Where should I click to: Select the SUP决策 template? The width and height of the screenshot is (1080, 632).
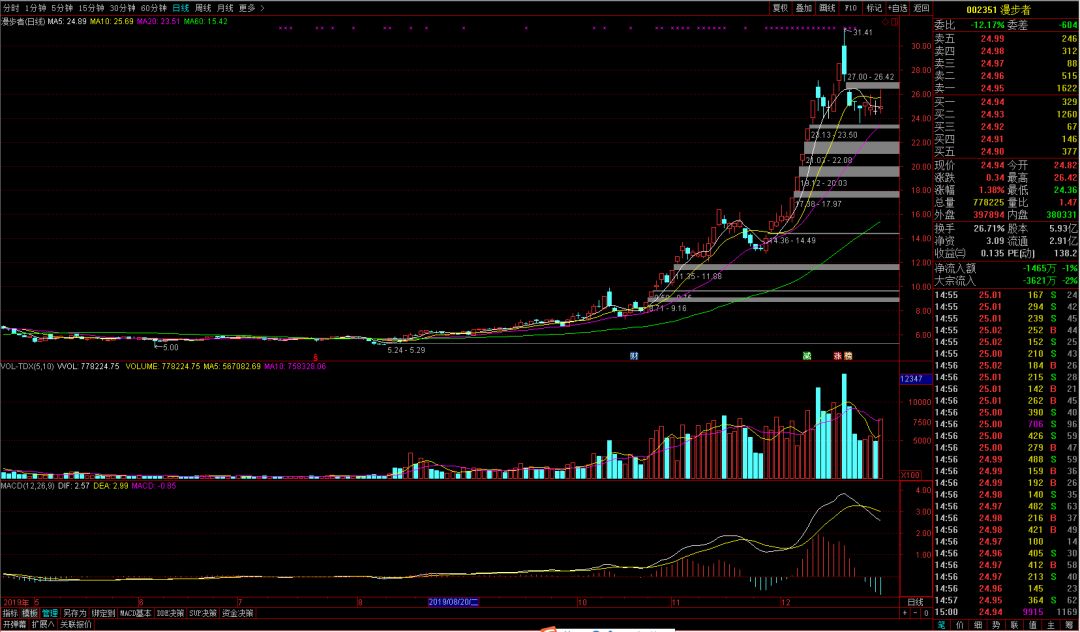click(203, 613)
